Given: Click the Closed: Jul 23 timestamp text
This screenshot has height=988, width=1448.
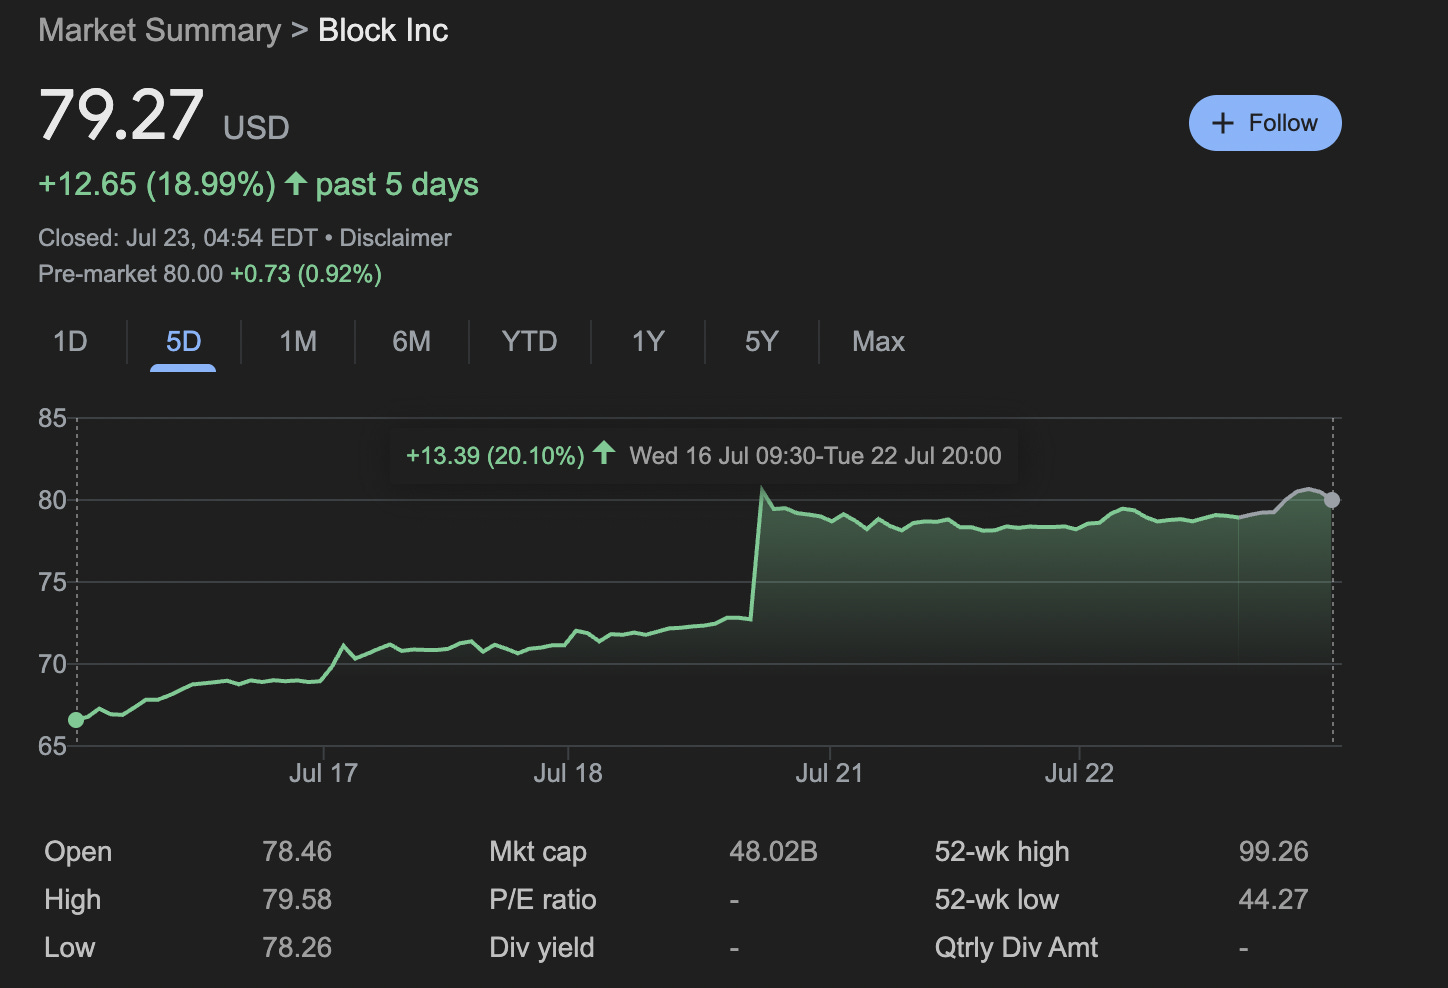Looking at the screenshot, I should (x=178, y=238).
